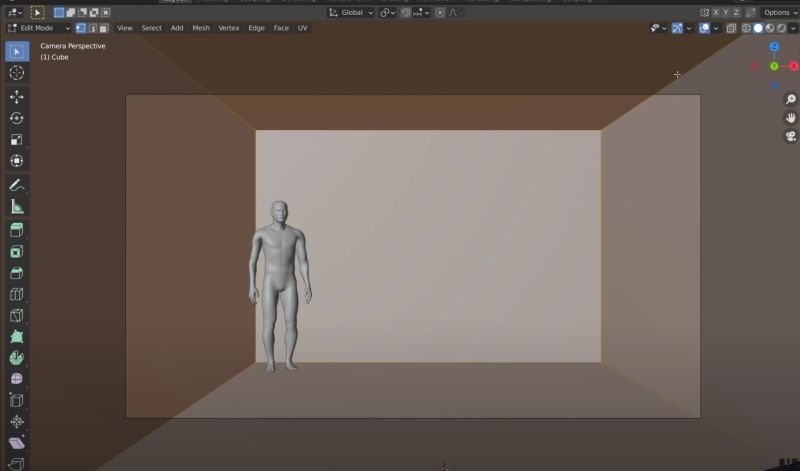Viewport: 800px width, 471px height.
Task: Open the Global orientation dropdown
Action: [x=351, y=13]
